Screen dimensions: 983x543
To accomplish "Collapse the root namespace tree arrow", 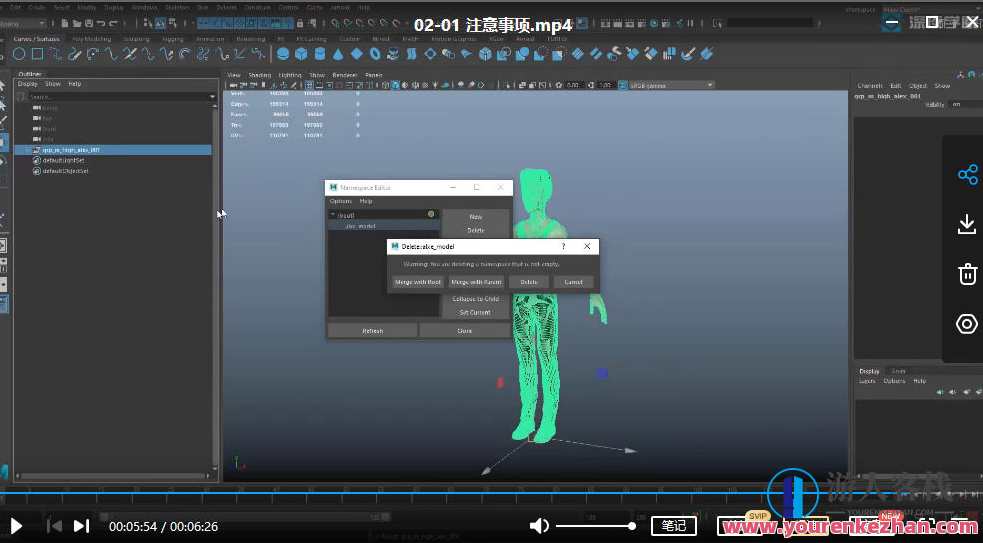I will tap(333, 215).
